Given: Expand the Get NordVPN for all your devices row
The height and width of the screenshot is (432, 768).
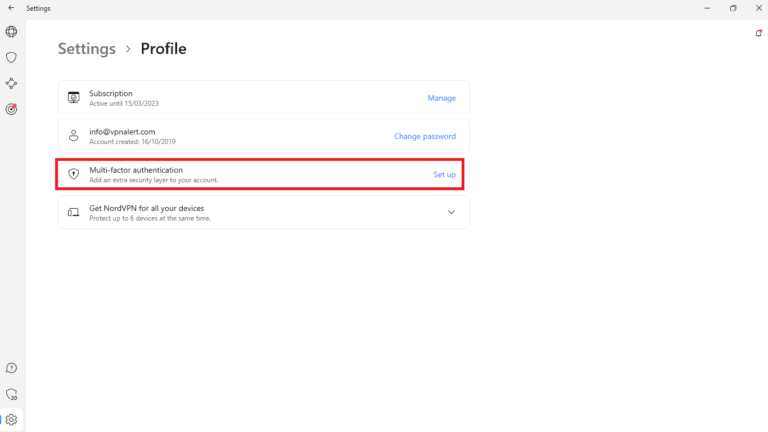Looking at the screenshot, I should pyautogui.click(x=250, y=212).
